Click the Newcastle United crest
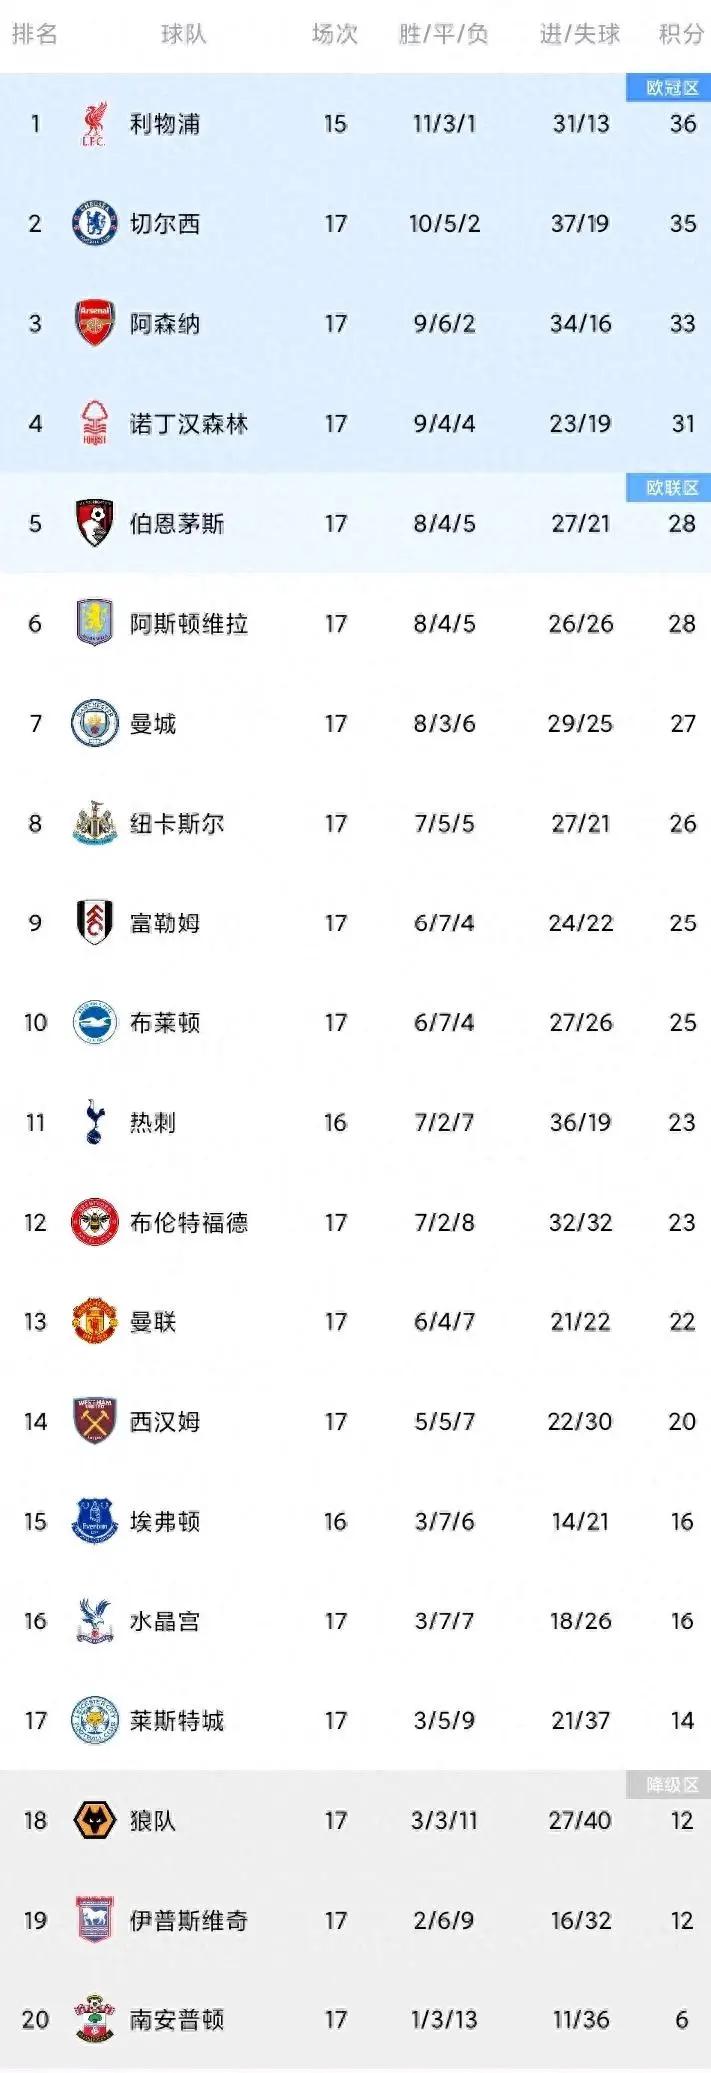 coord(95,823)
